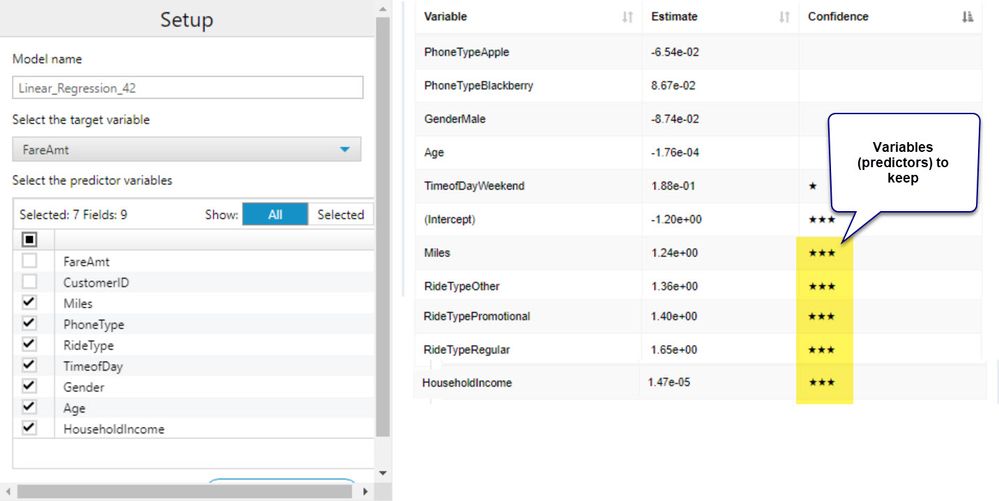Viewport: 999px width, 501px height.
Task: Click horizontal scrollbar right arrow
Action: (365, 491)
